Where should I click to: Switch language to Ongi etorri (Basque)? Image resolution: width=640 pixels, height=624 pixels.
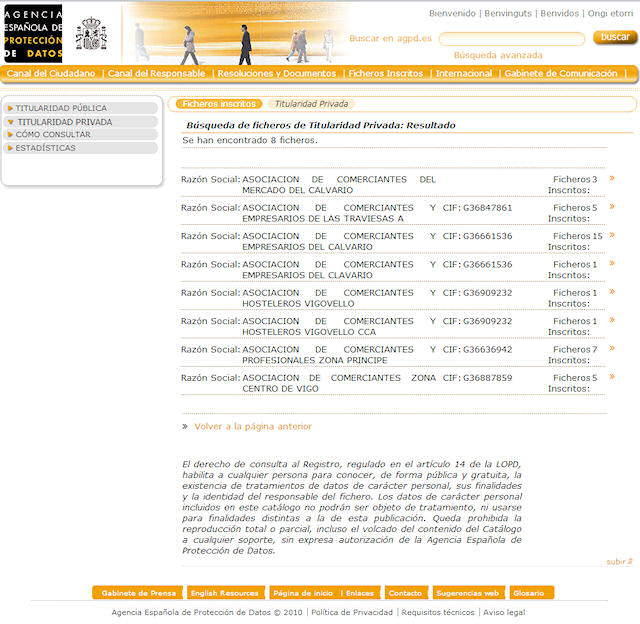pyautogui.click(x=610, y=13)
